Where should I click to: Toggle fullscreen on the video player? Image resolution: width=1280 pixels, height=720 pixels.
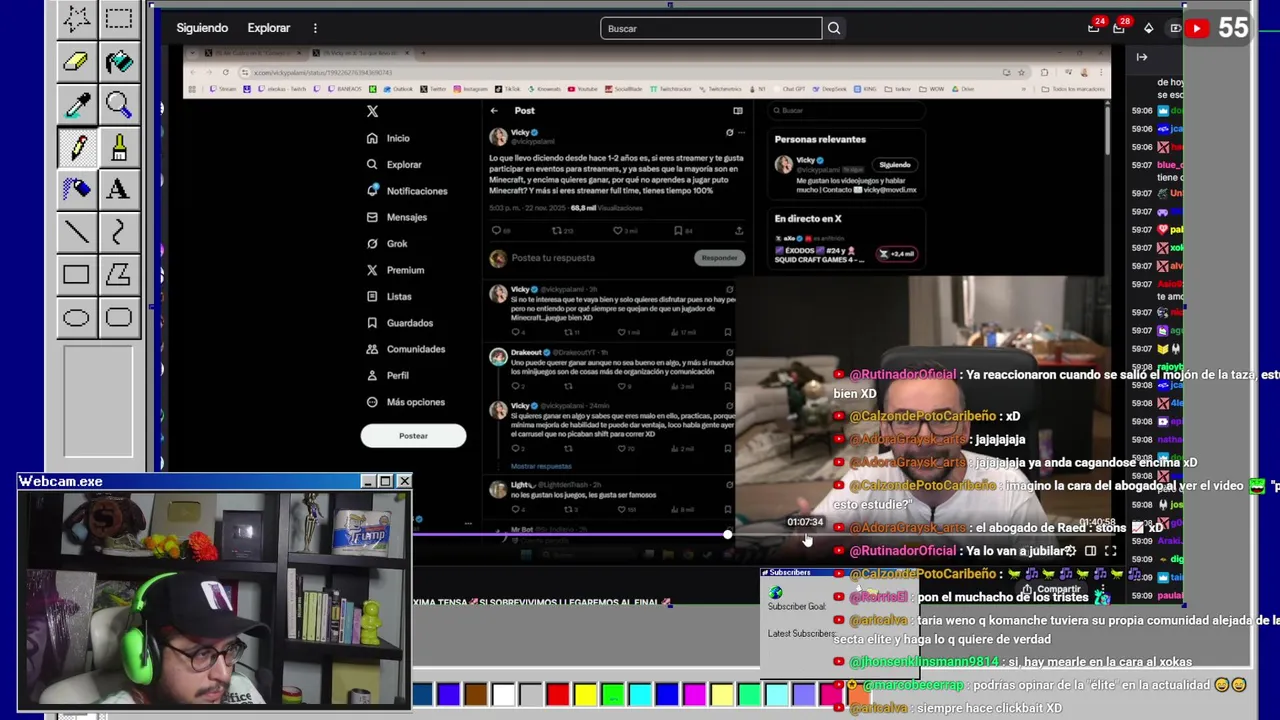point(1110,551)
